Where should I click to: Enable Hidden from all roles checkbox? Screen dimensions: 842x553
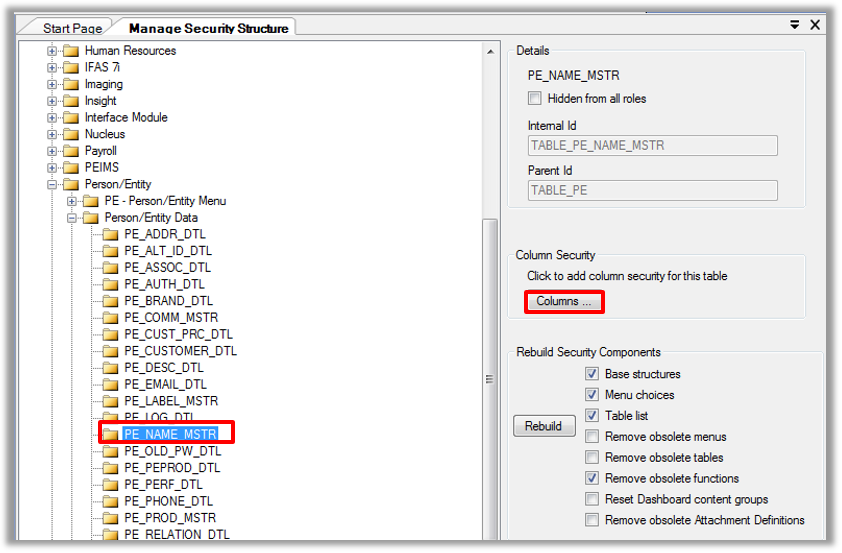point(535,99)
